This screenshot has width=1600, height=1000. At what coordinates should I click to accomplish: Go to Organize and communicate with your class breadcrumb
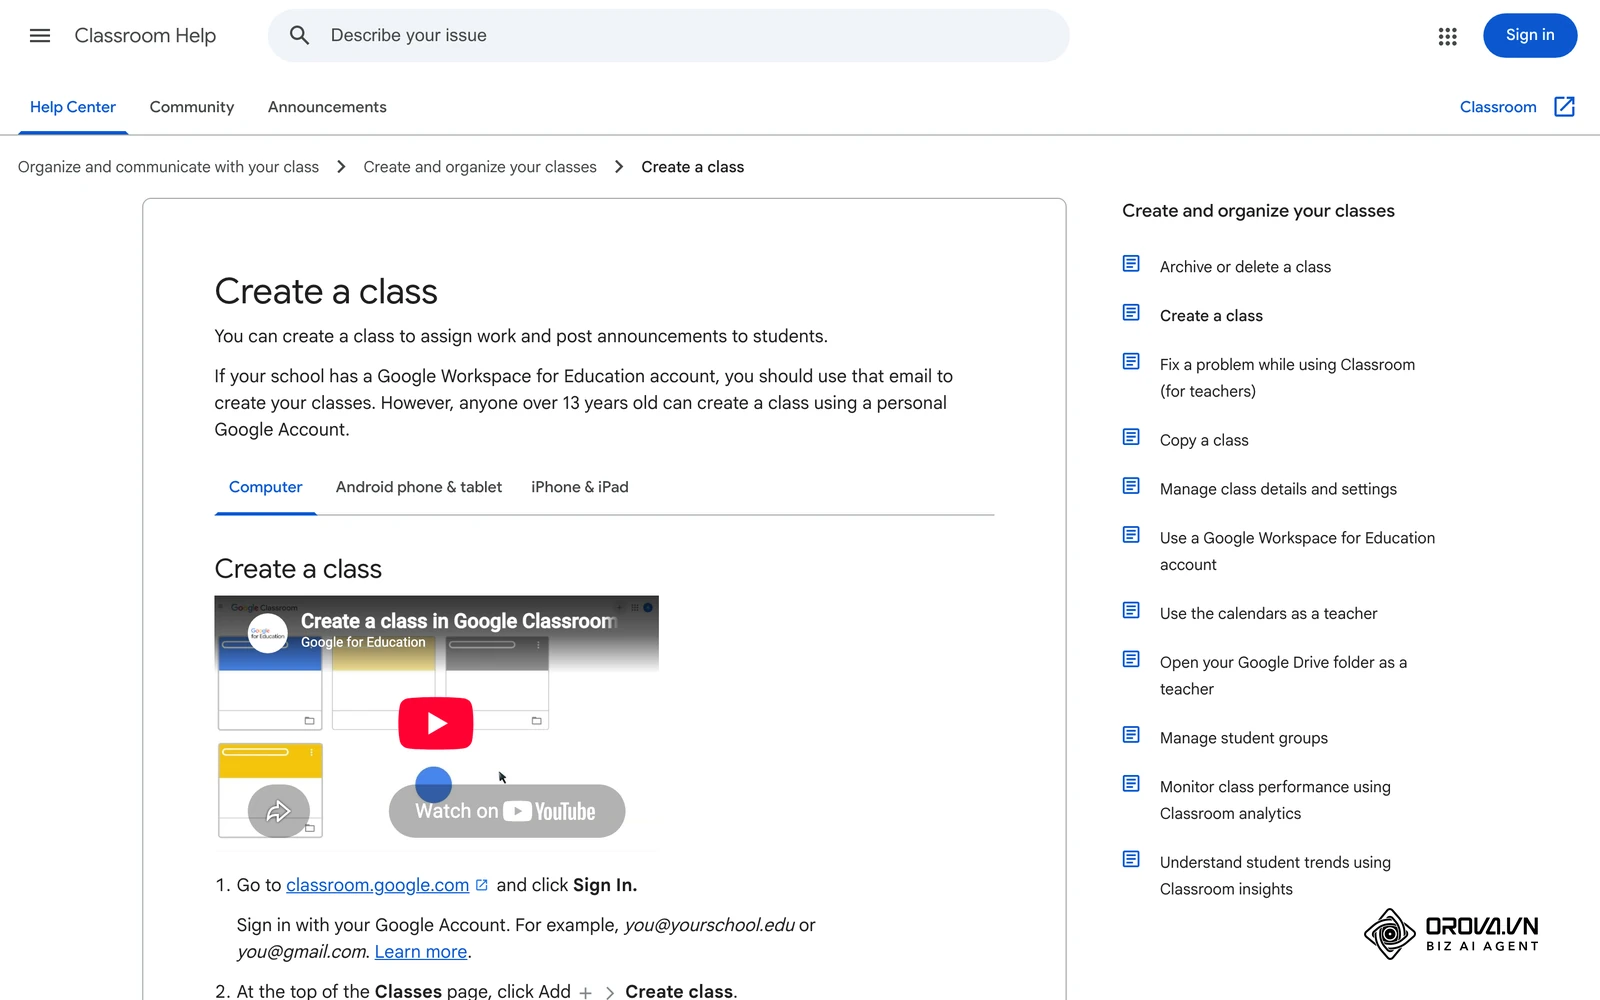tap(168, 167)
